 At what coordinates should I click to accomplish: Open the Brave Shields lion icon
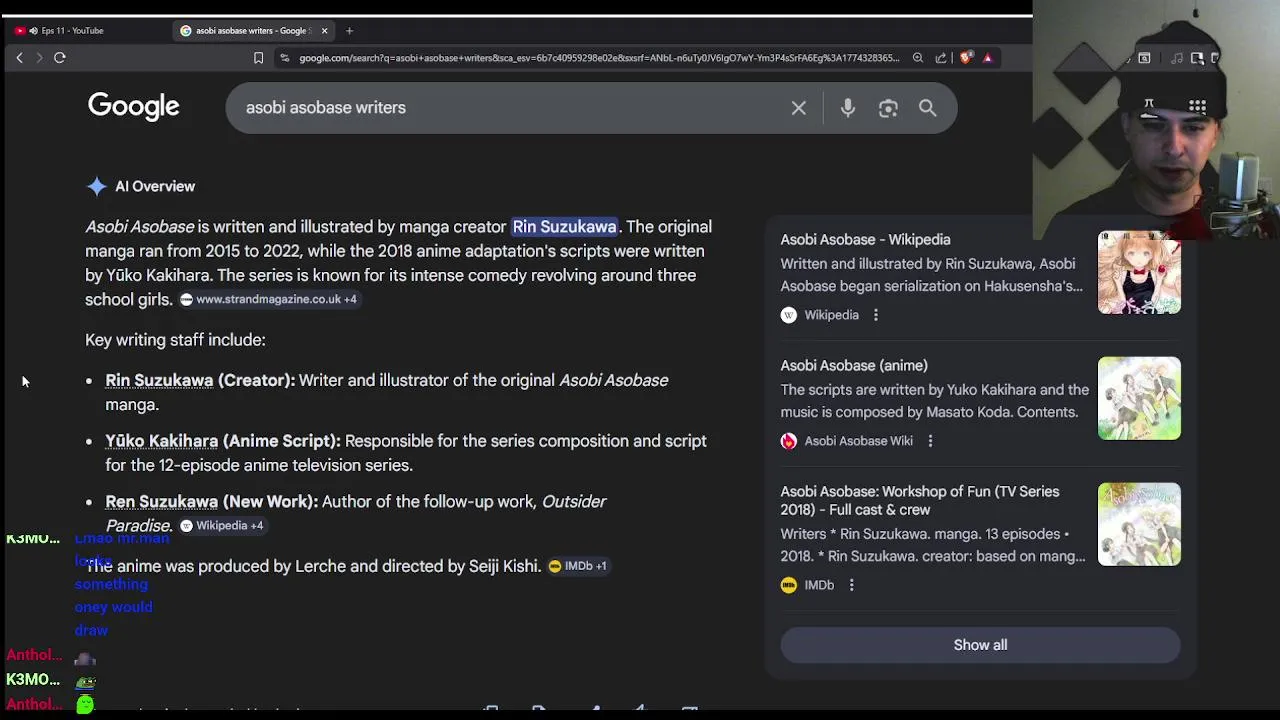965,58
